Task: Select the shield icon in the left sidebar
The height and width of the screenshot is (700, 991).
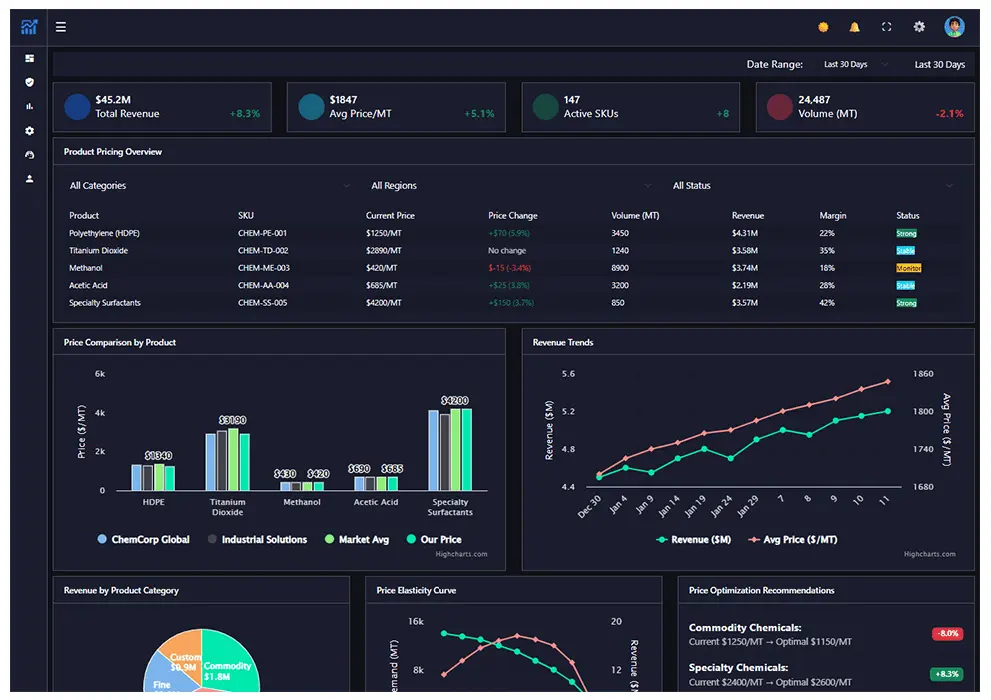Action: pos(28,82)
